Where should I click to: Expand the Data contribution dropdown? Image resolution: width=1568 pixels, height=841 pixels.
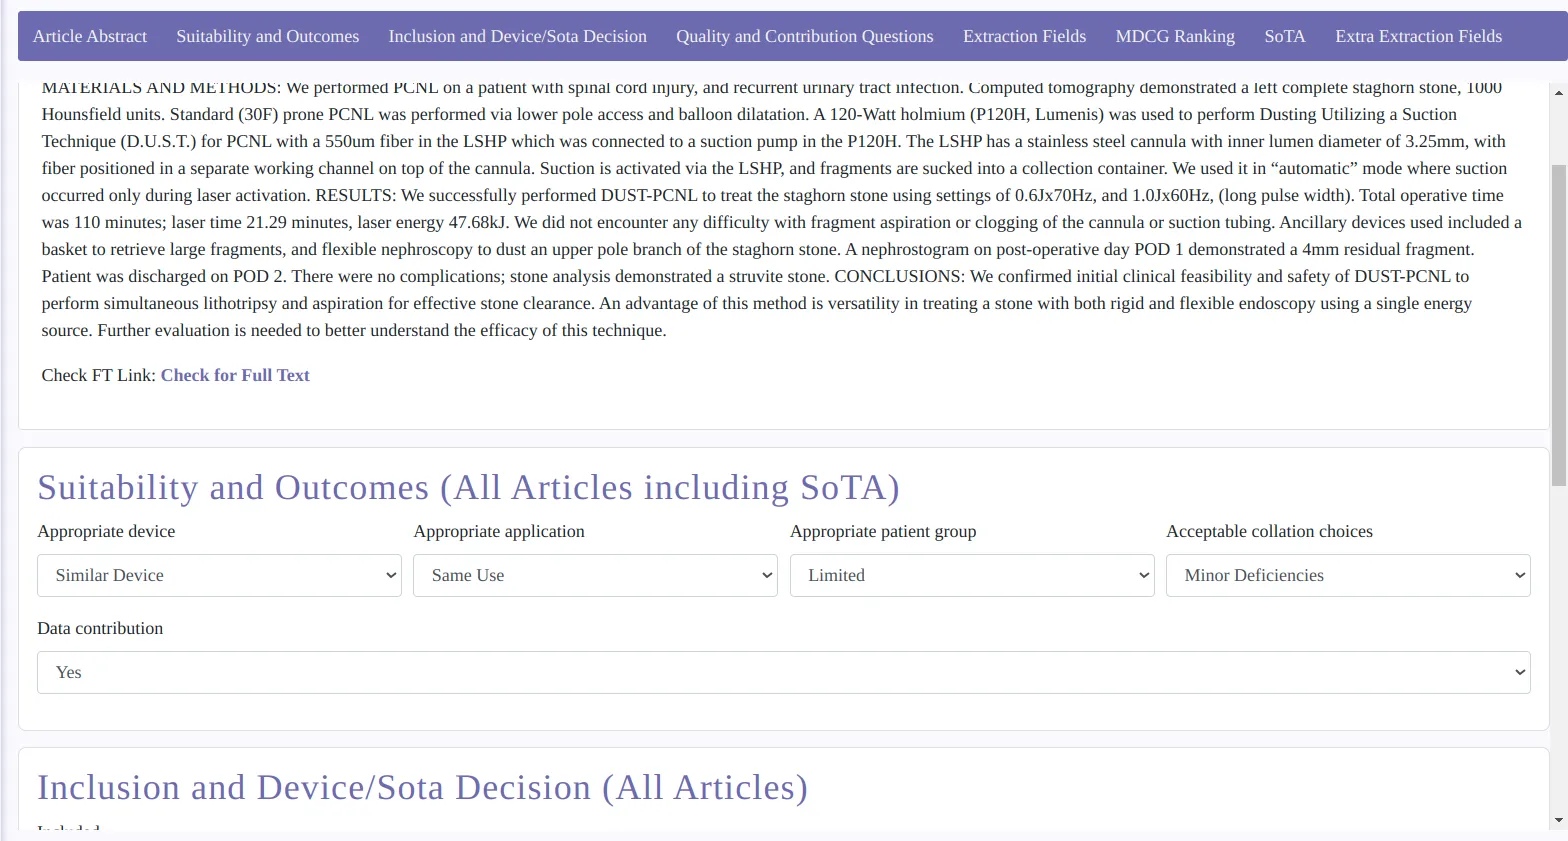(x=783, y=673)
